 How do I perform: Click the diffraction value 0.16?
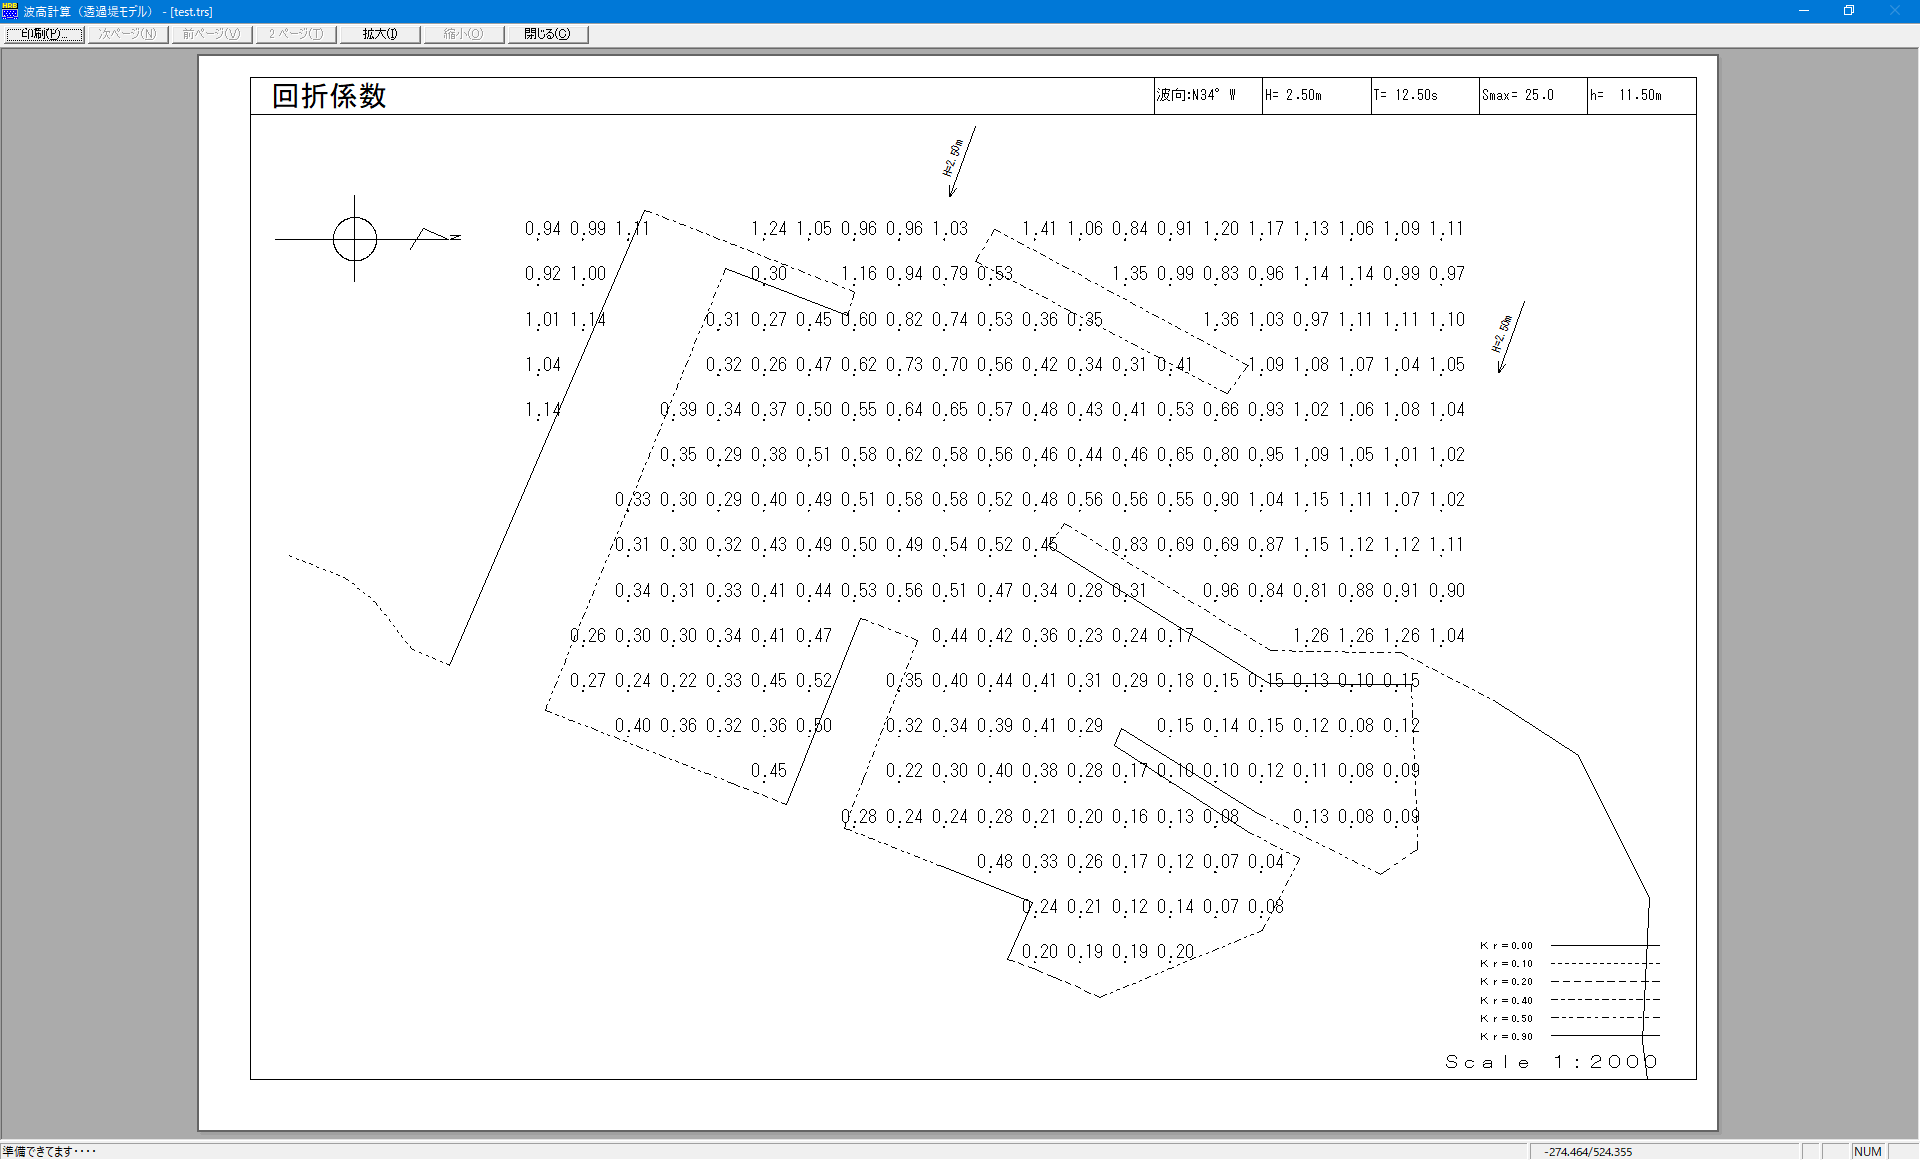pos(1130,817)
